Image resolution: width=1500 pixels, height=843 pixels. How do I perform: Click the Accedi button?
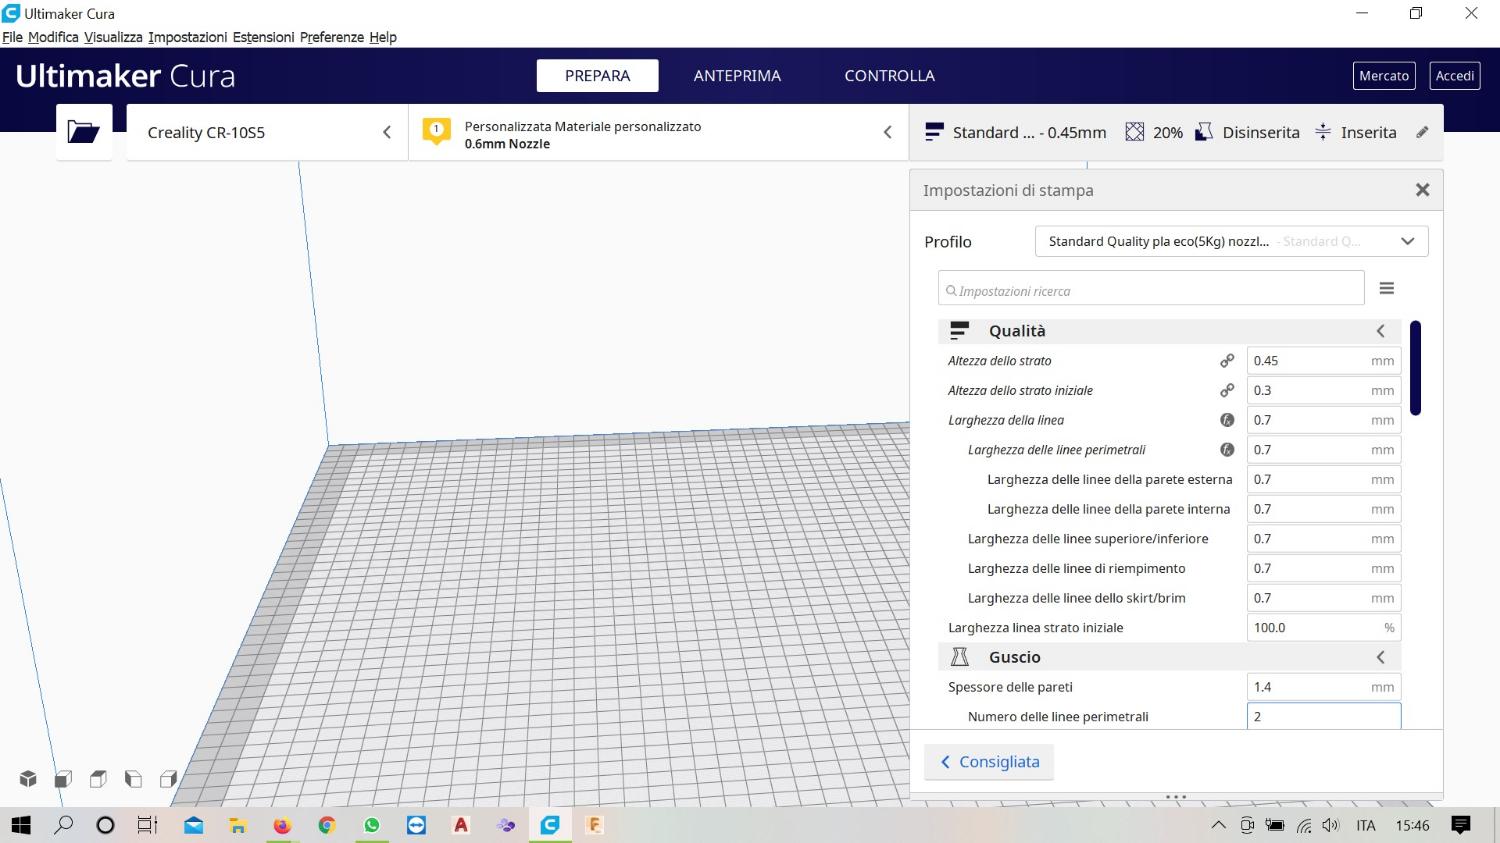(x=1455, y=76)
